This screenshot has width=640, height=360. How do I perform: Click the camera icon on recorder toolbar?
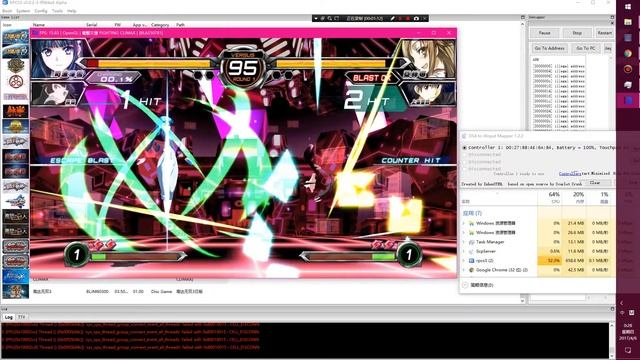click(x=416, y=18)
